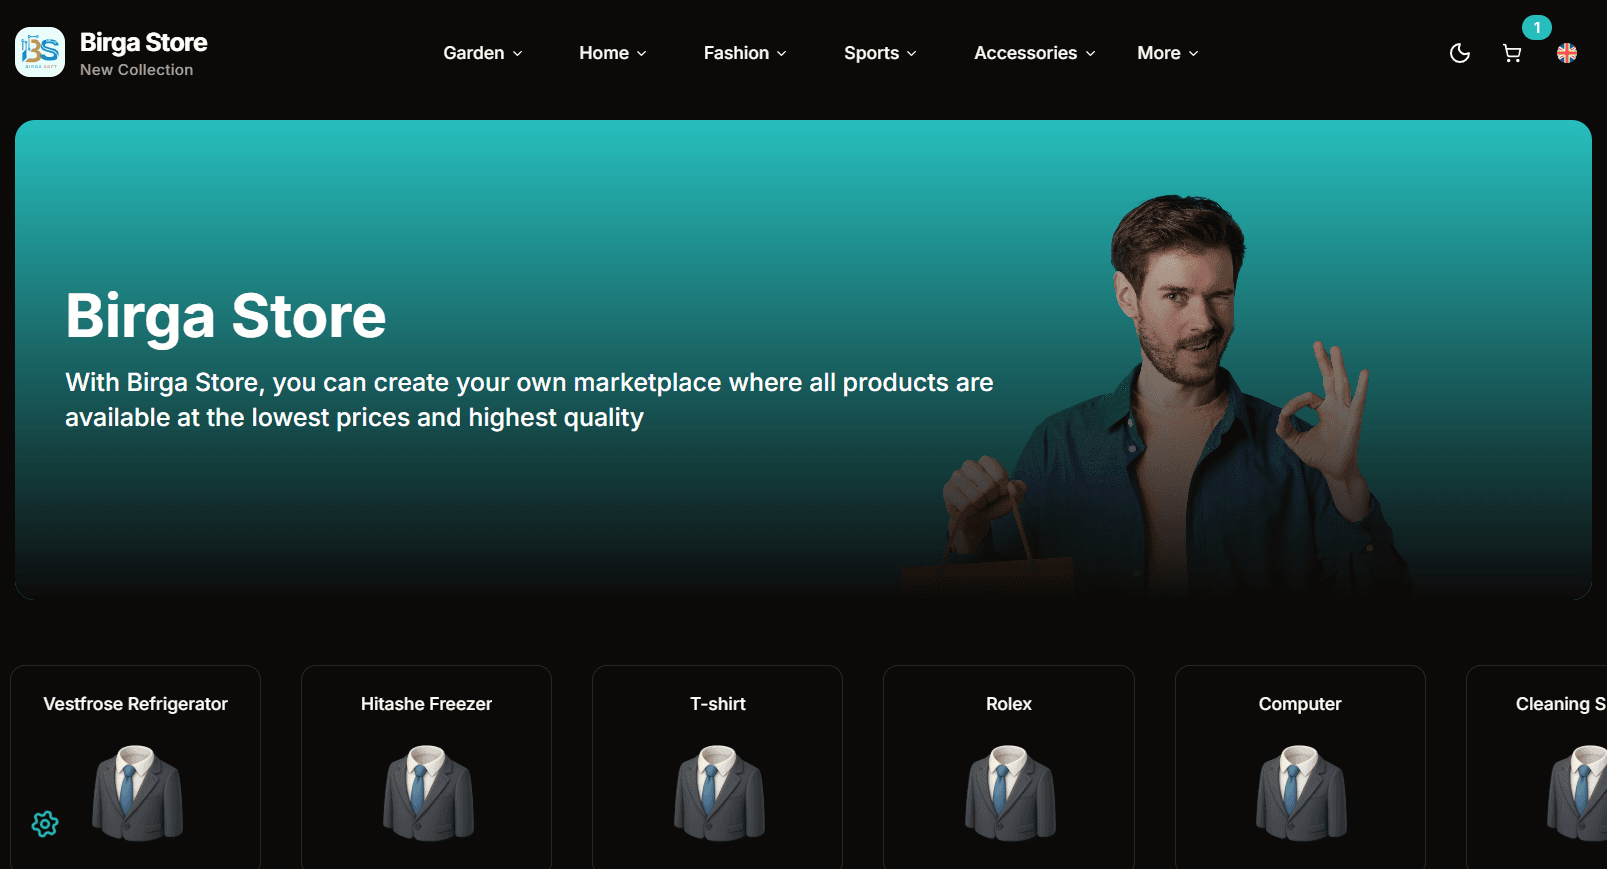Open the Sports menu item
This screenshot has height=869, width=1607.
click(x=880, y=53)
